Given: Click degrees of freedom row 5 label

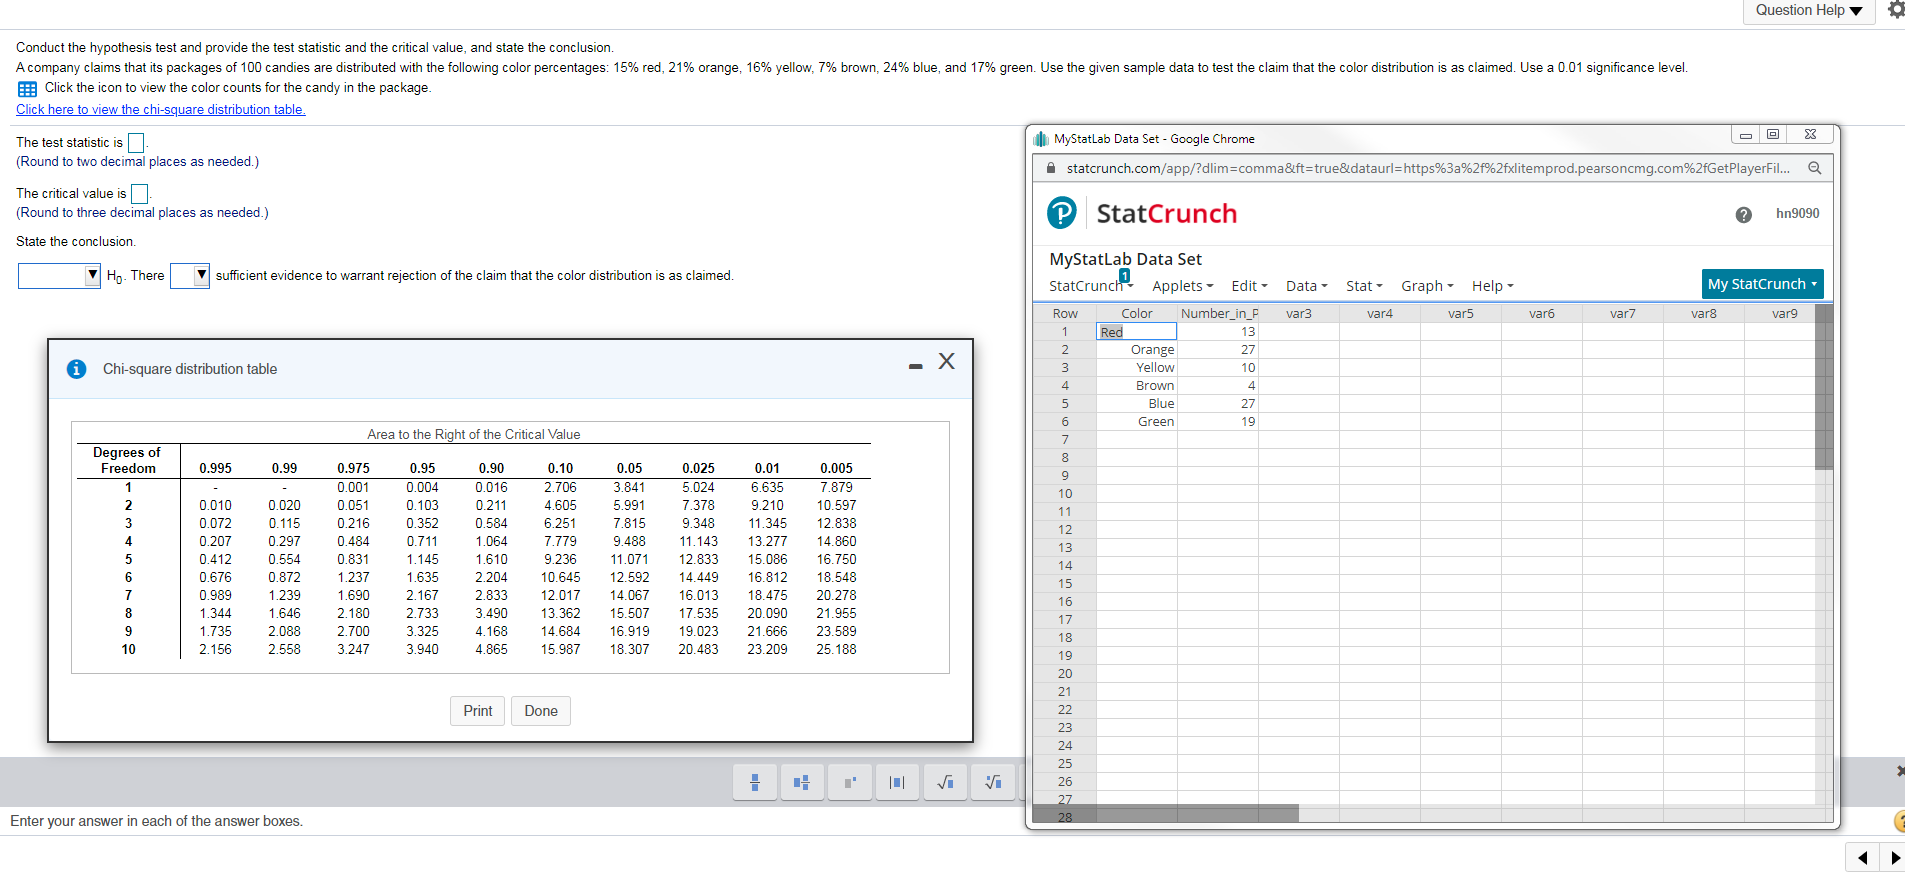Looking at the screenshot, I should 128,560.
